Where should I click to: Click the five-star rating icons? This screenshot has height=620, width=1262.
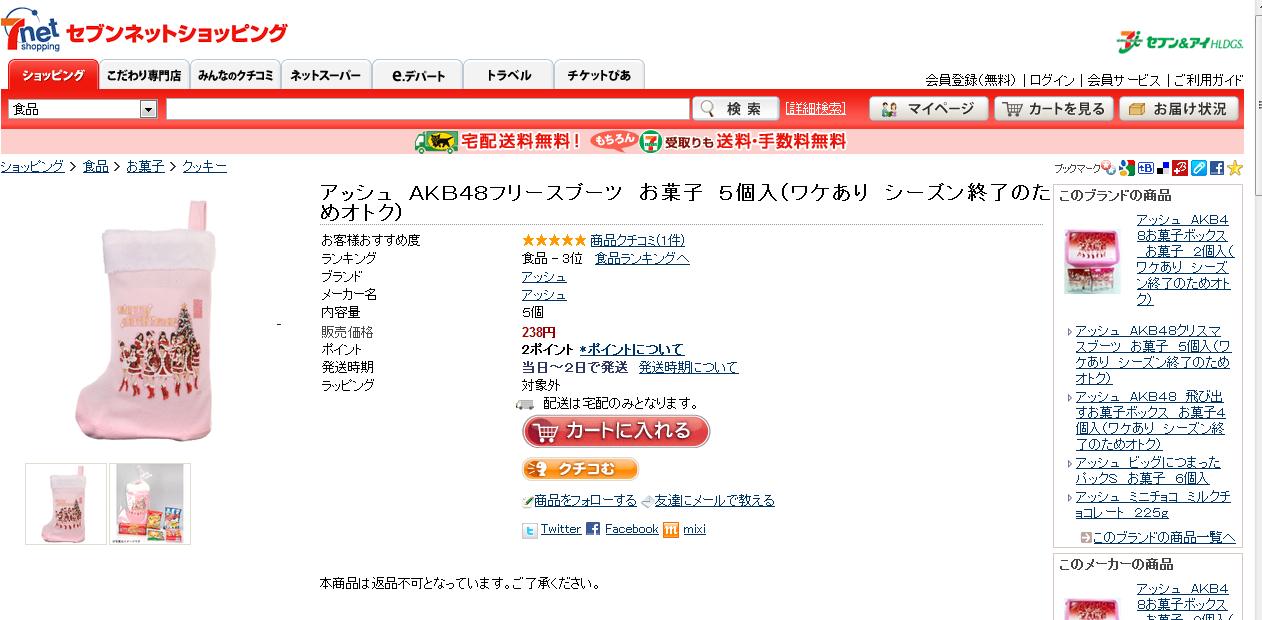554,240
